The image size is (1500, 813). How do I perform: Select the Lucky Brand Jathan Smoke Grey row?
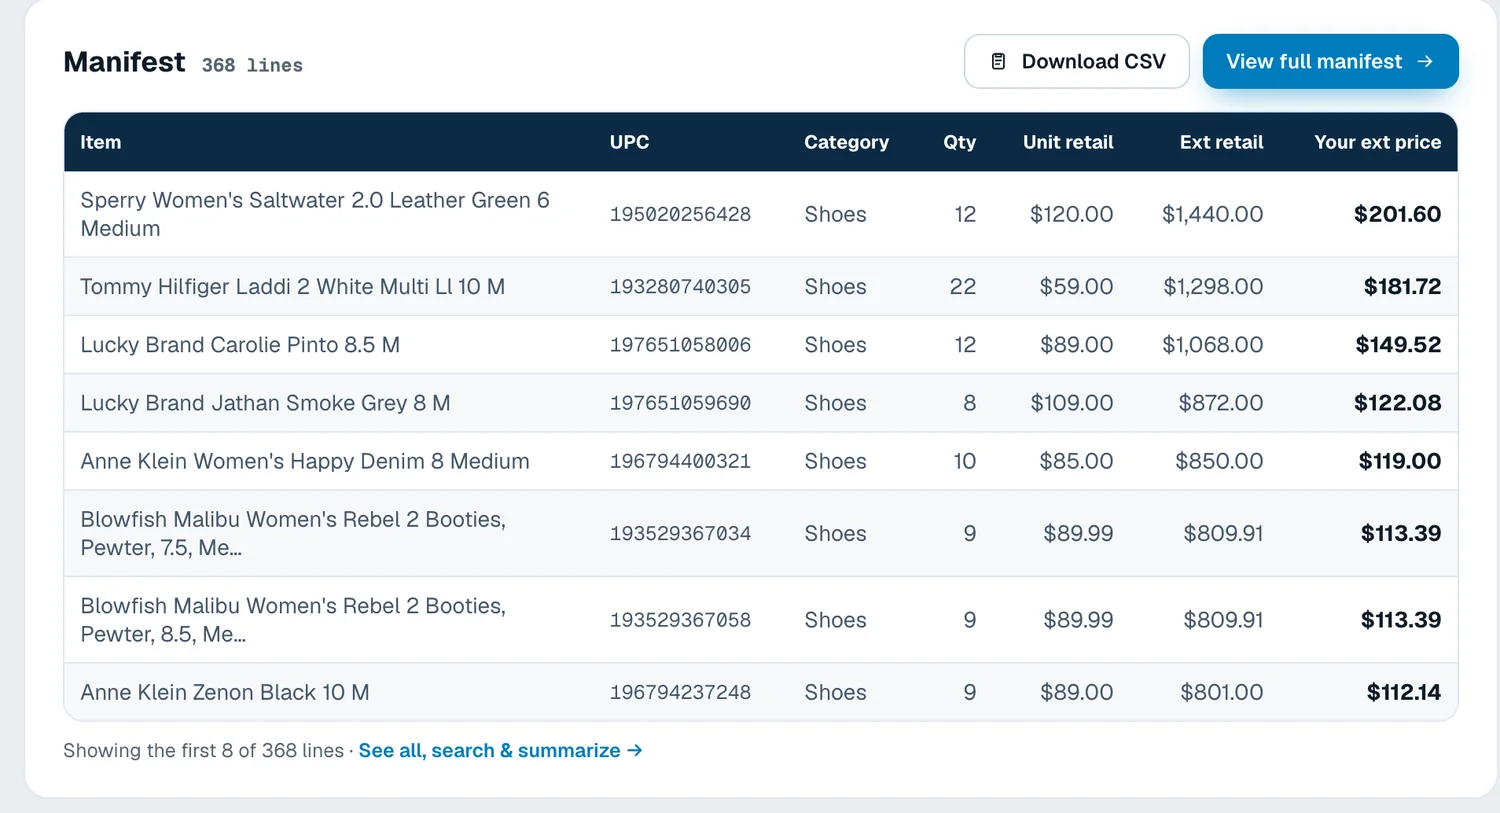760,403
